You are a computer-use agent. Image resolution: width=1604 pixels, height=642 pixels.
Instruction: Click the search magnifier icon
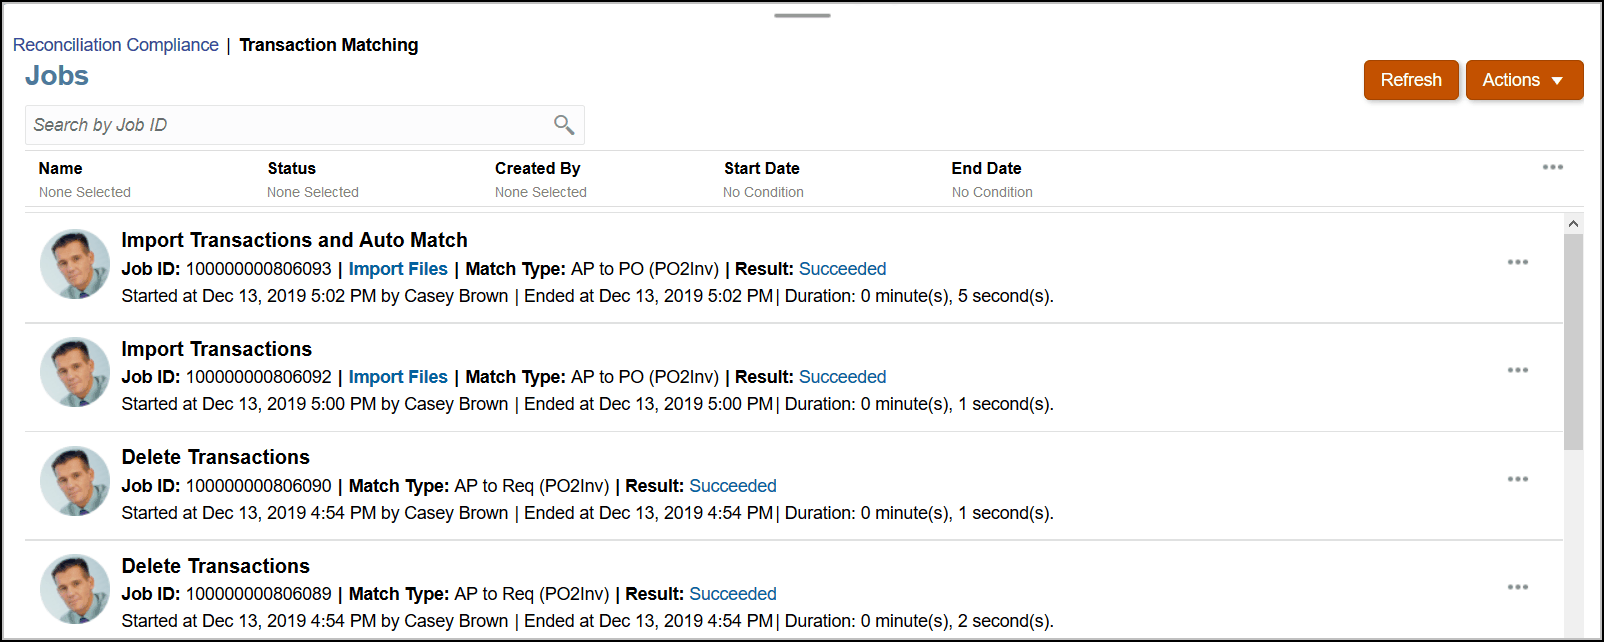(x=564, y=124)
